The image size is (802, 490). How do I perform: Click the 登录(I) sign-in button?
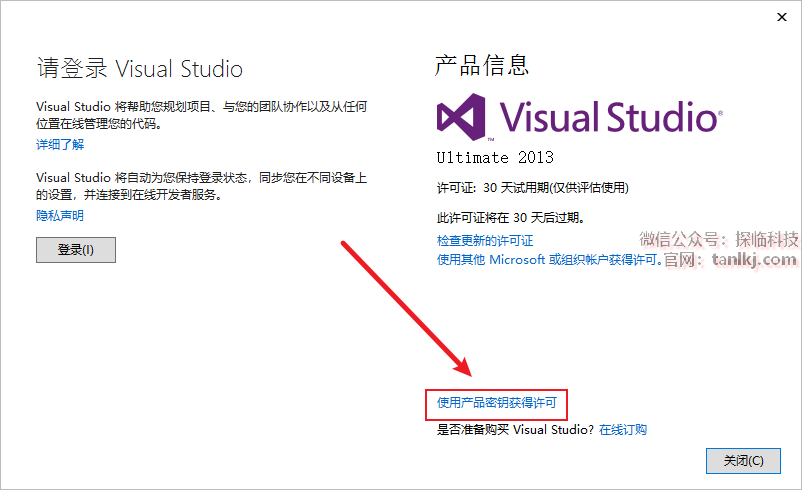76,250
